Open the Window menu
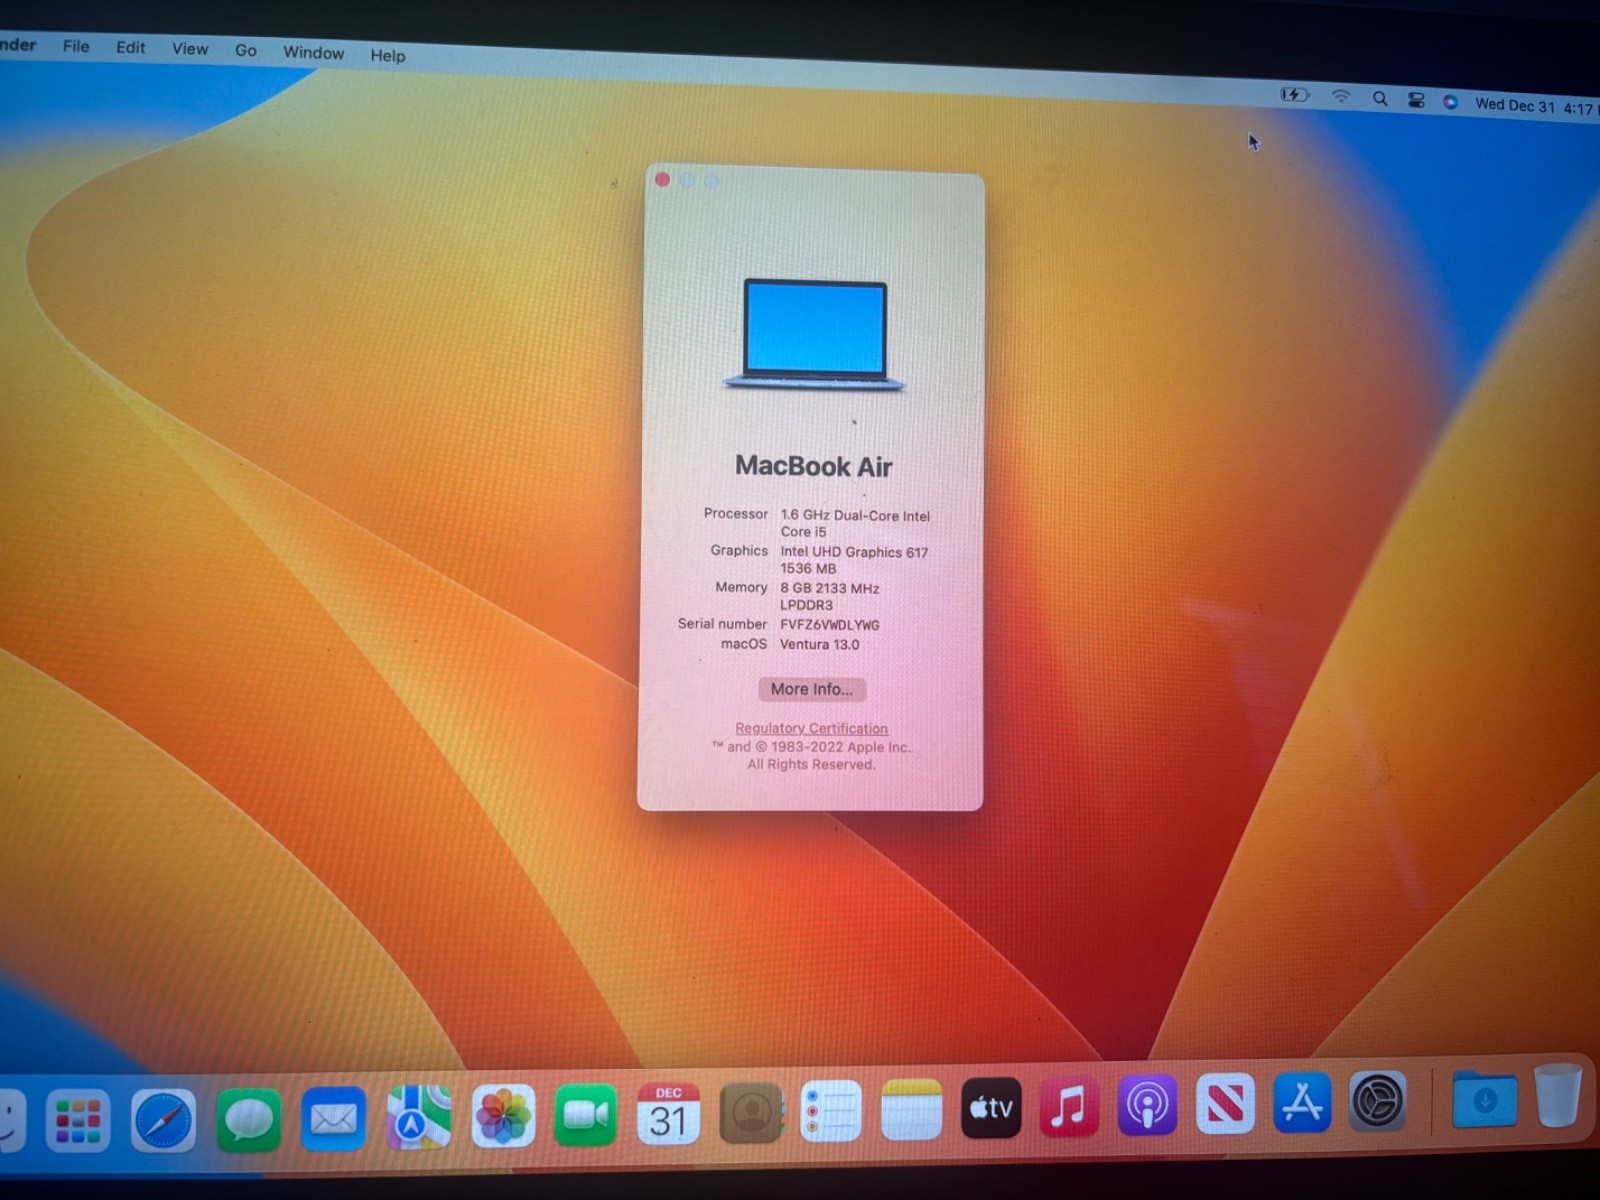The image size is (1600, 1200). (x=313, y=52)
